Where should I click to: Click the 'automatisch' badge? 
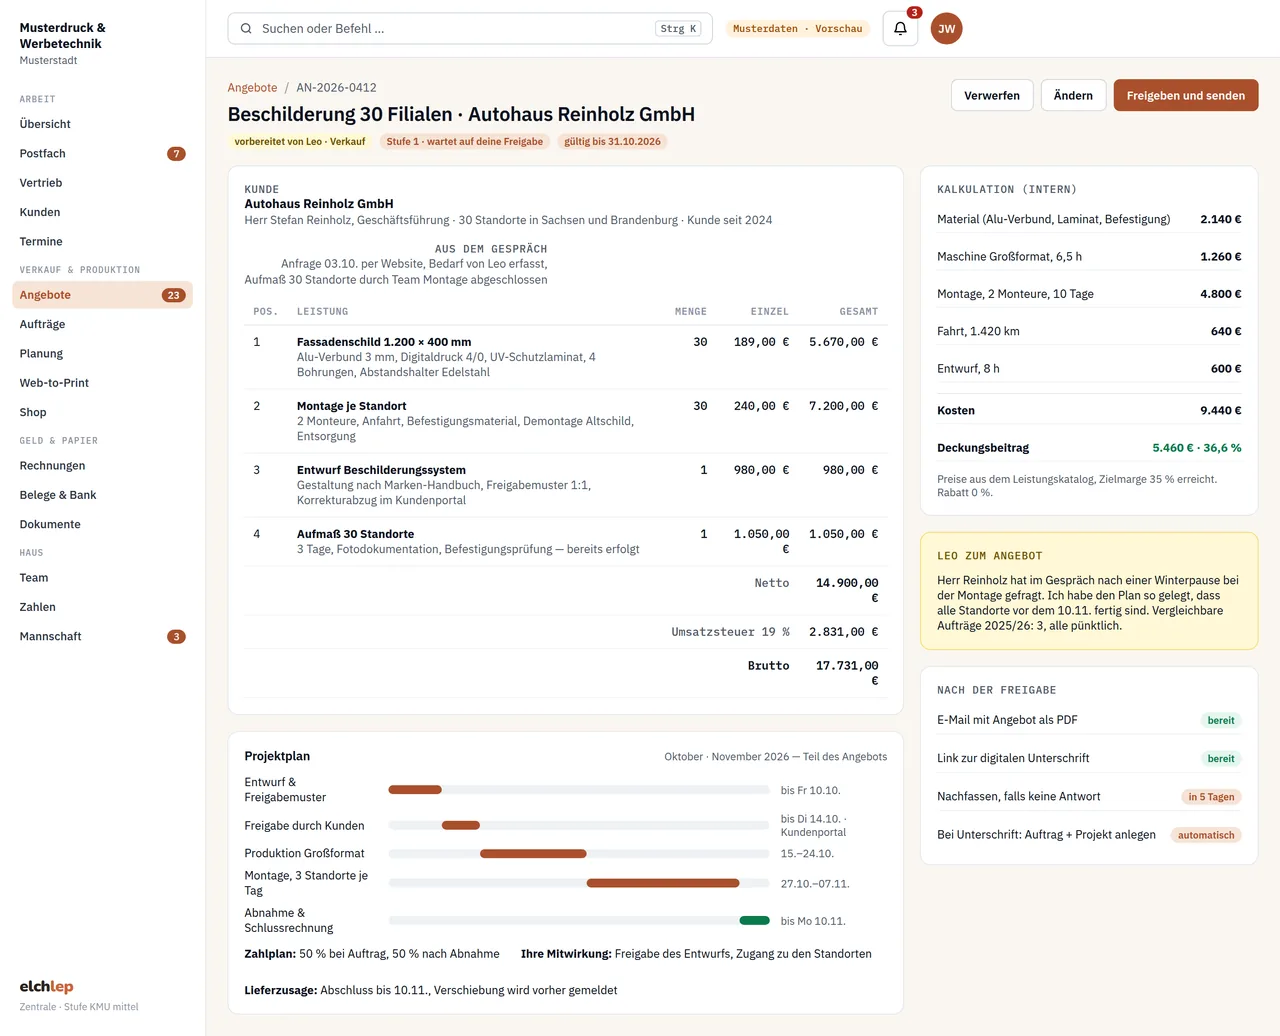1206,835
